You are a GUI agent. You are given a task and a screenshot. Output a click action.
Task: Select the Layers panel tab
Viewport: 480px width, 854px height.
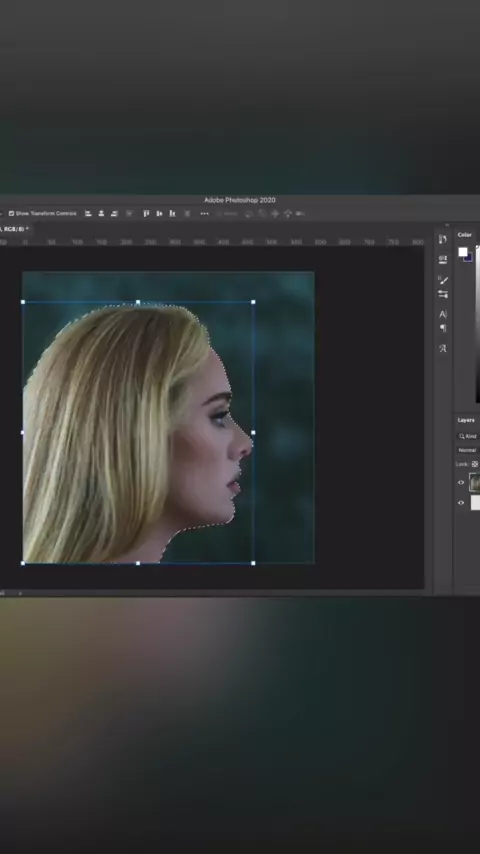tap(466, 420)
